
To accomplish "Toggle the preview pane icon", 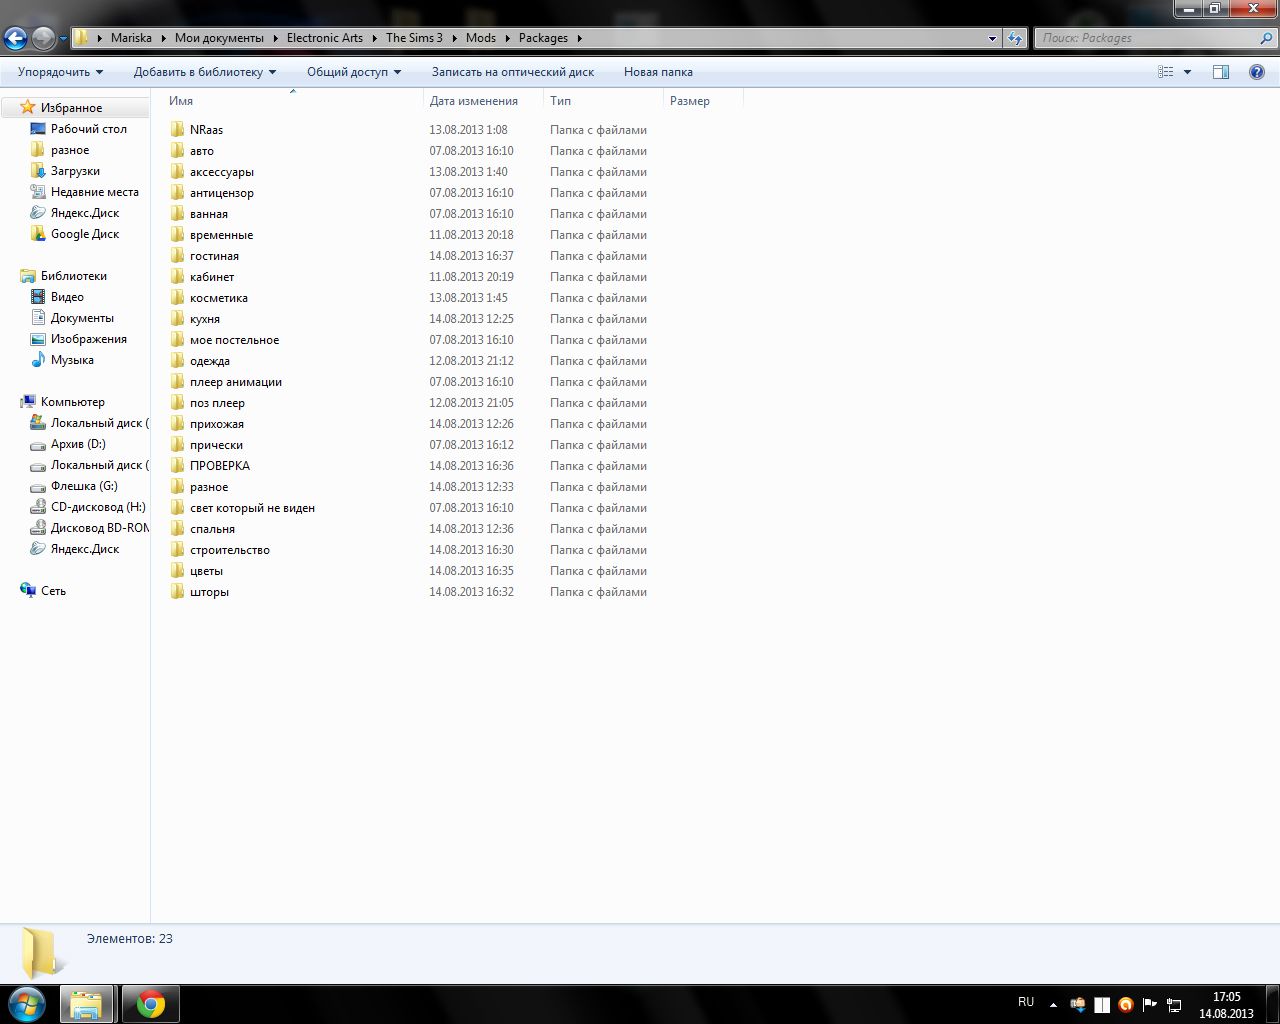I will point(1221,72).
